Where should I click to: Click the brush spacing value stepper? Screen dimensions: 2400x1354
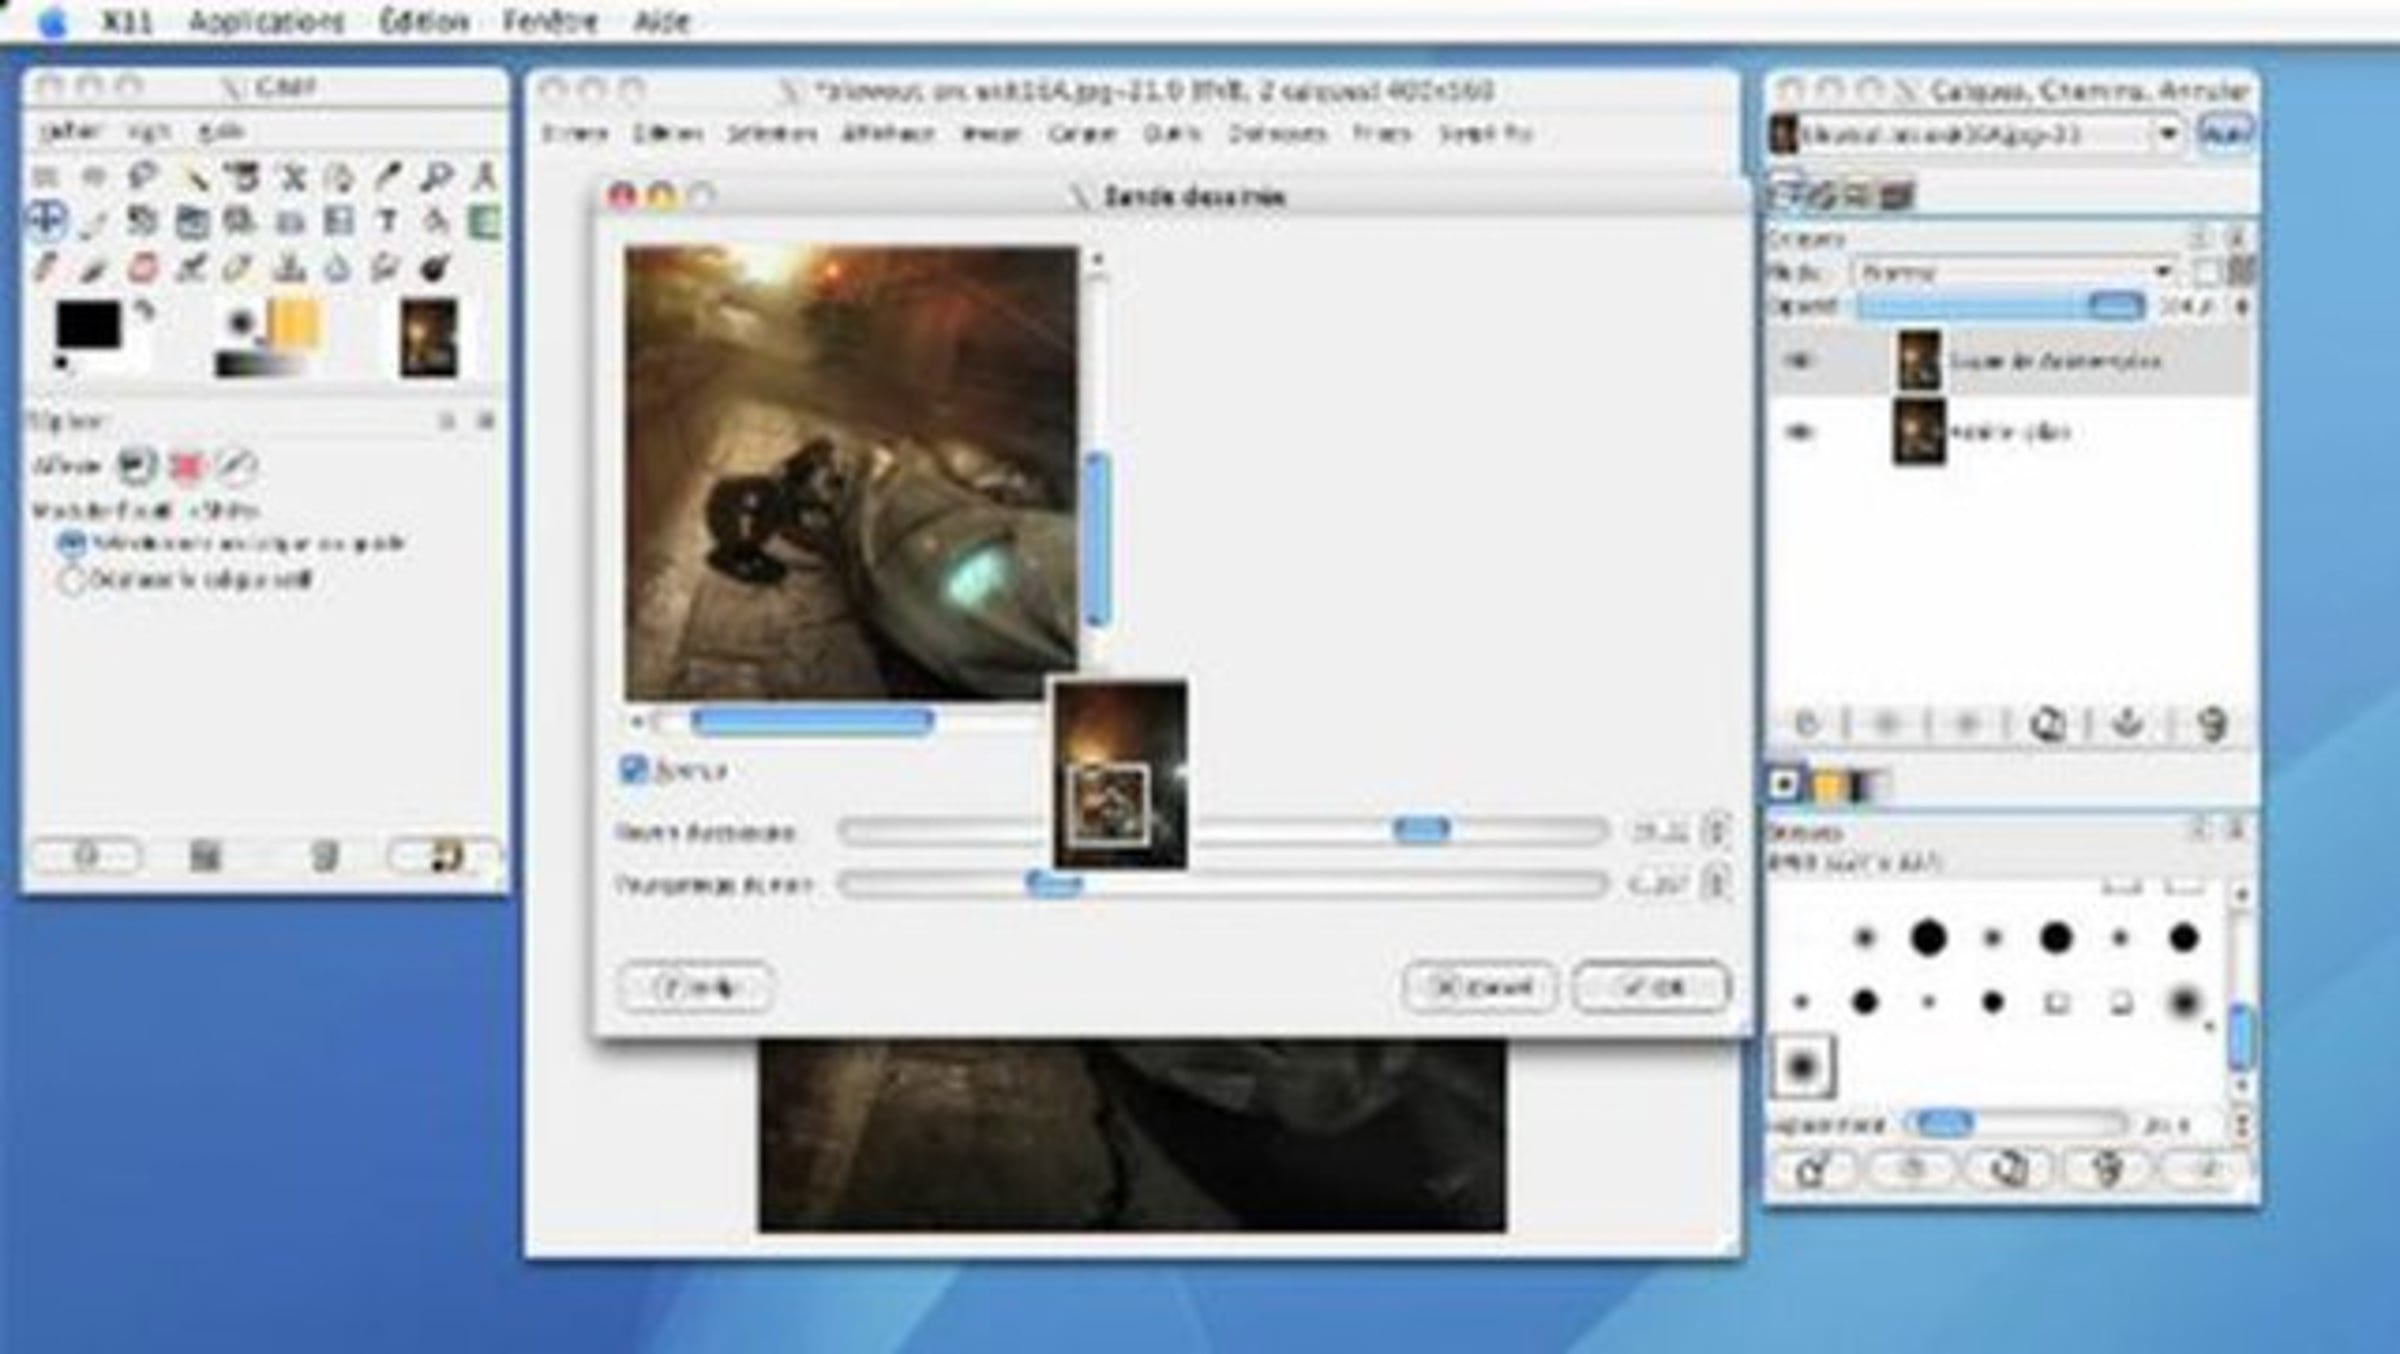tap(2240, 1125)
